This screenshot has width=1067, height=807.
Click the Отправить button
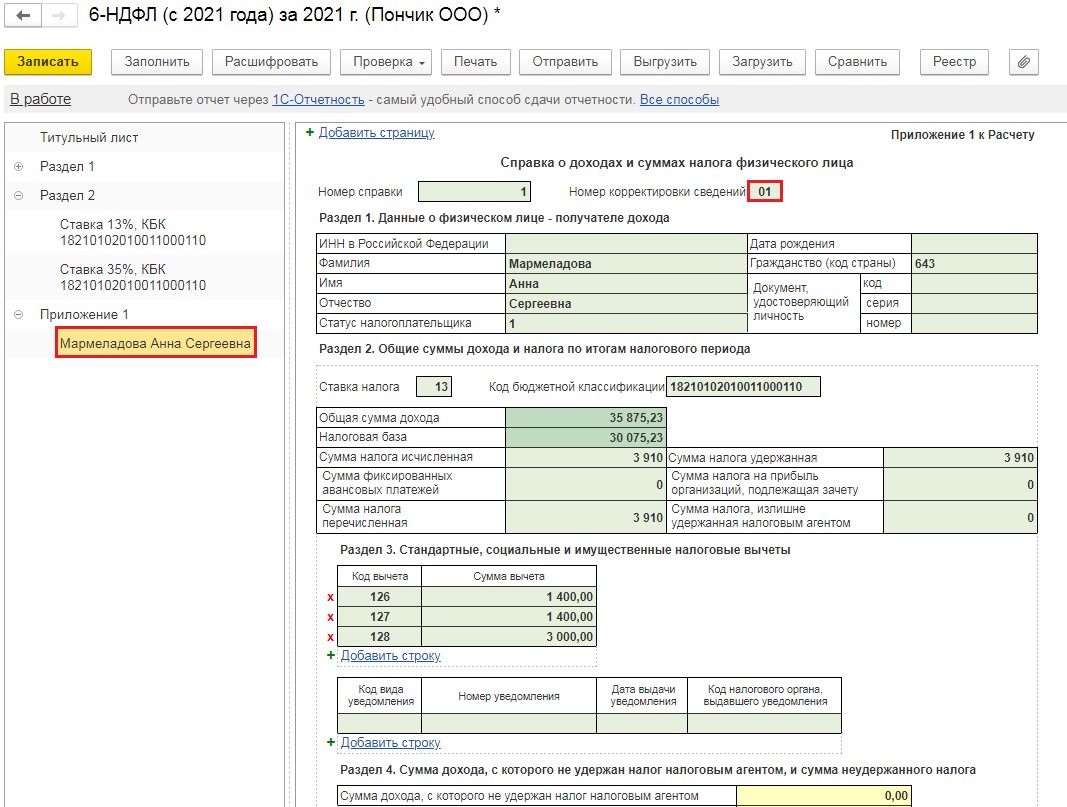565,62
